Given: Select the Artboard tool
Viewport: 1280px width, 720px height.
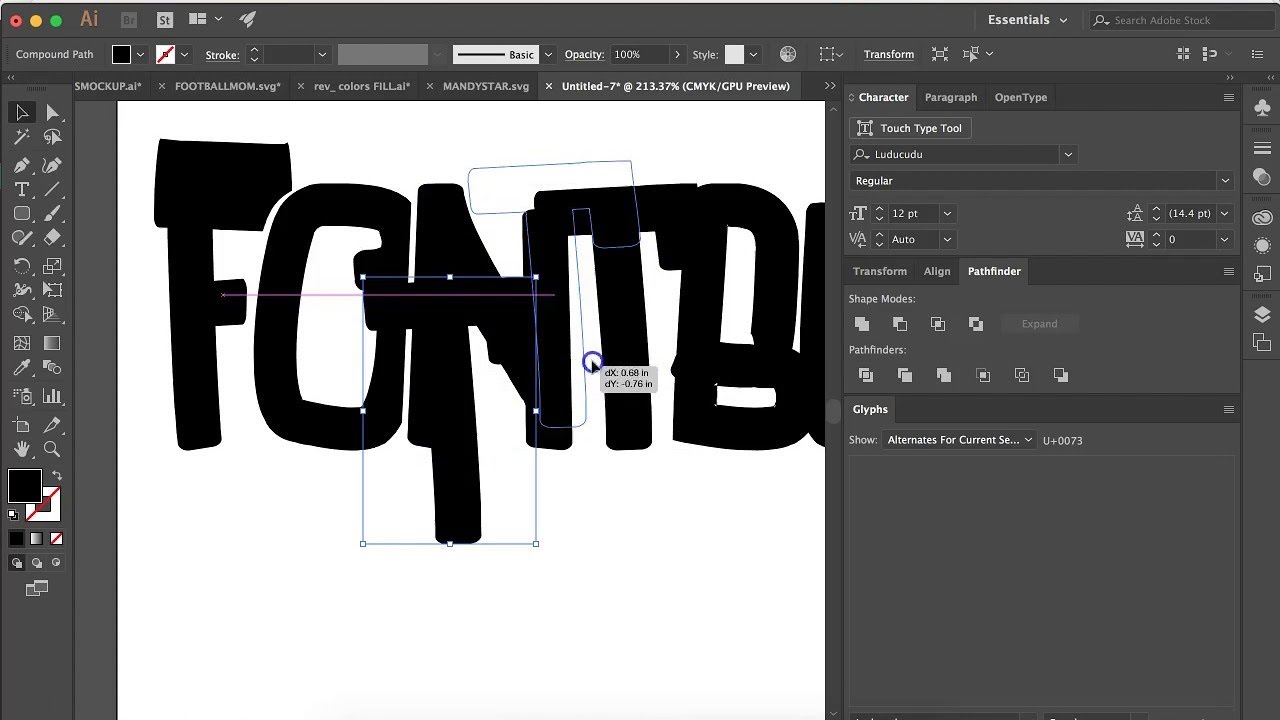Looking at the screenshot, I should (22, 424).
